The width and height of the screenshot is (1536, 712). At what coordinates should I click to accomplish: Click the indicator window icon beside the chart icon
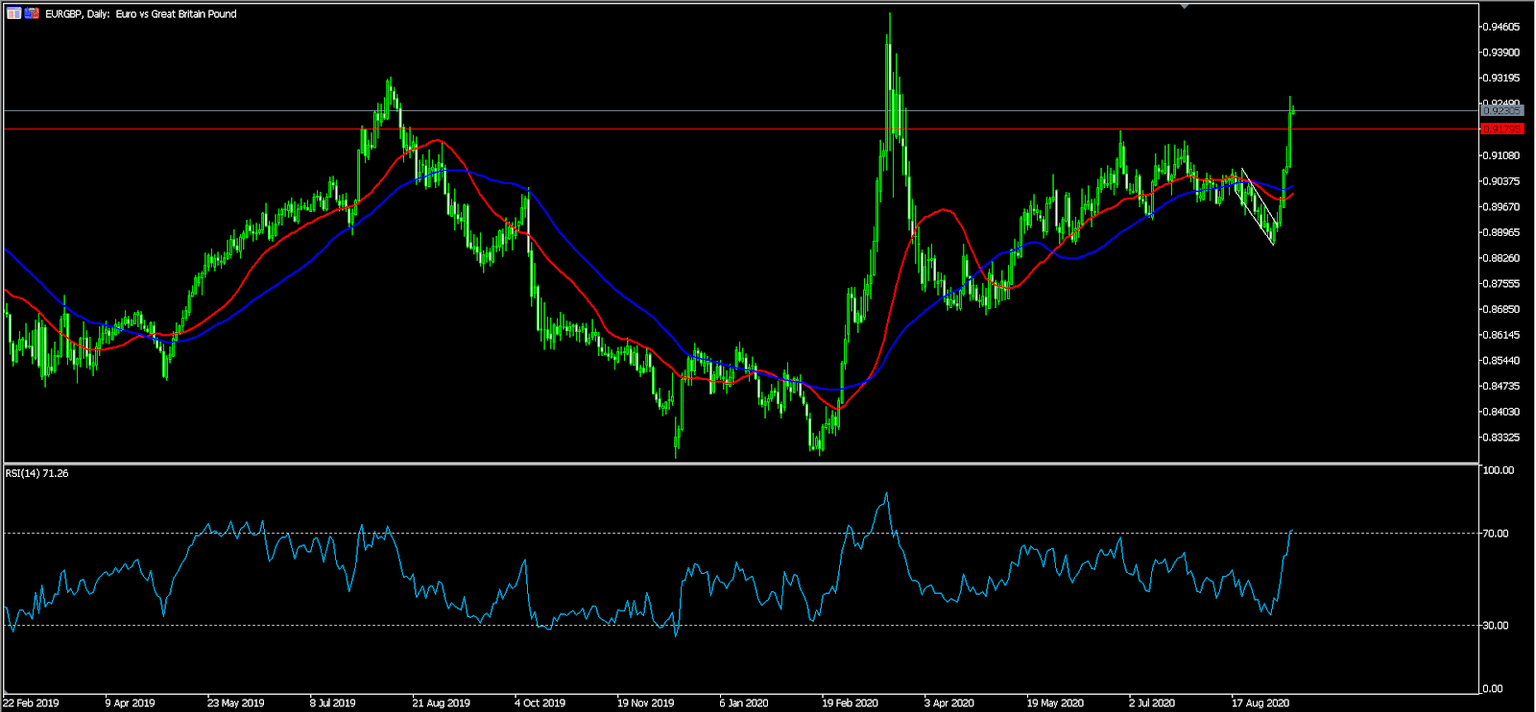[x=31, y=14]
